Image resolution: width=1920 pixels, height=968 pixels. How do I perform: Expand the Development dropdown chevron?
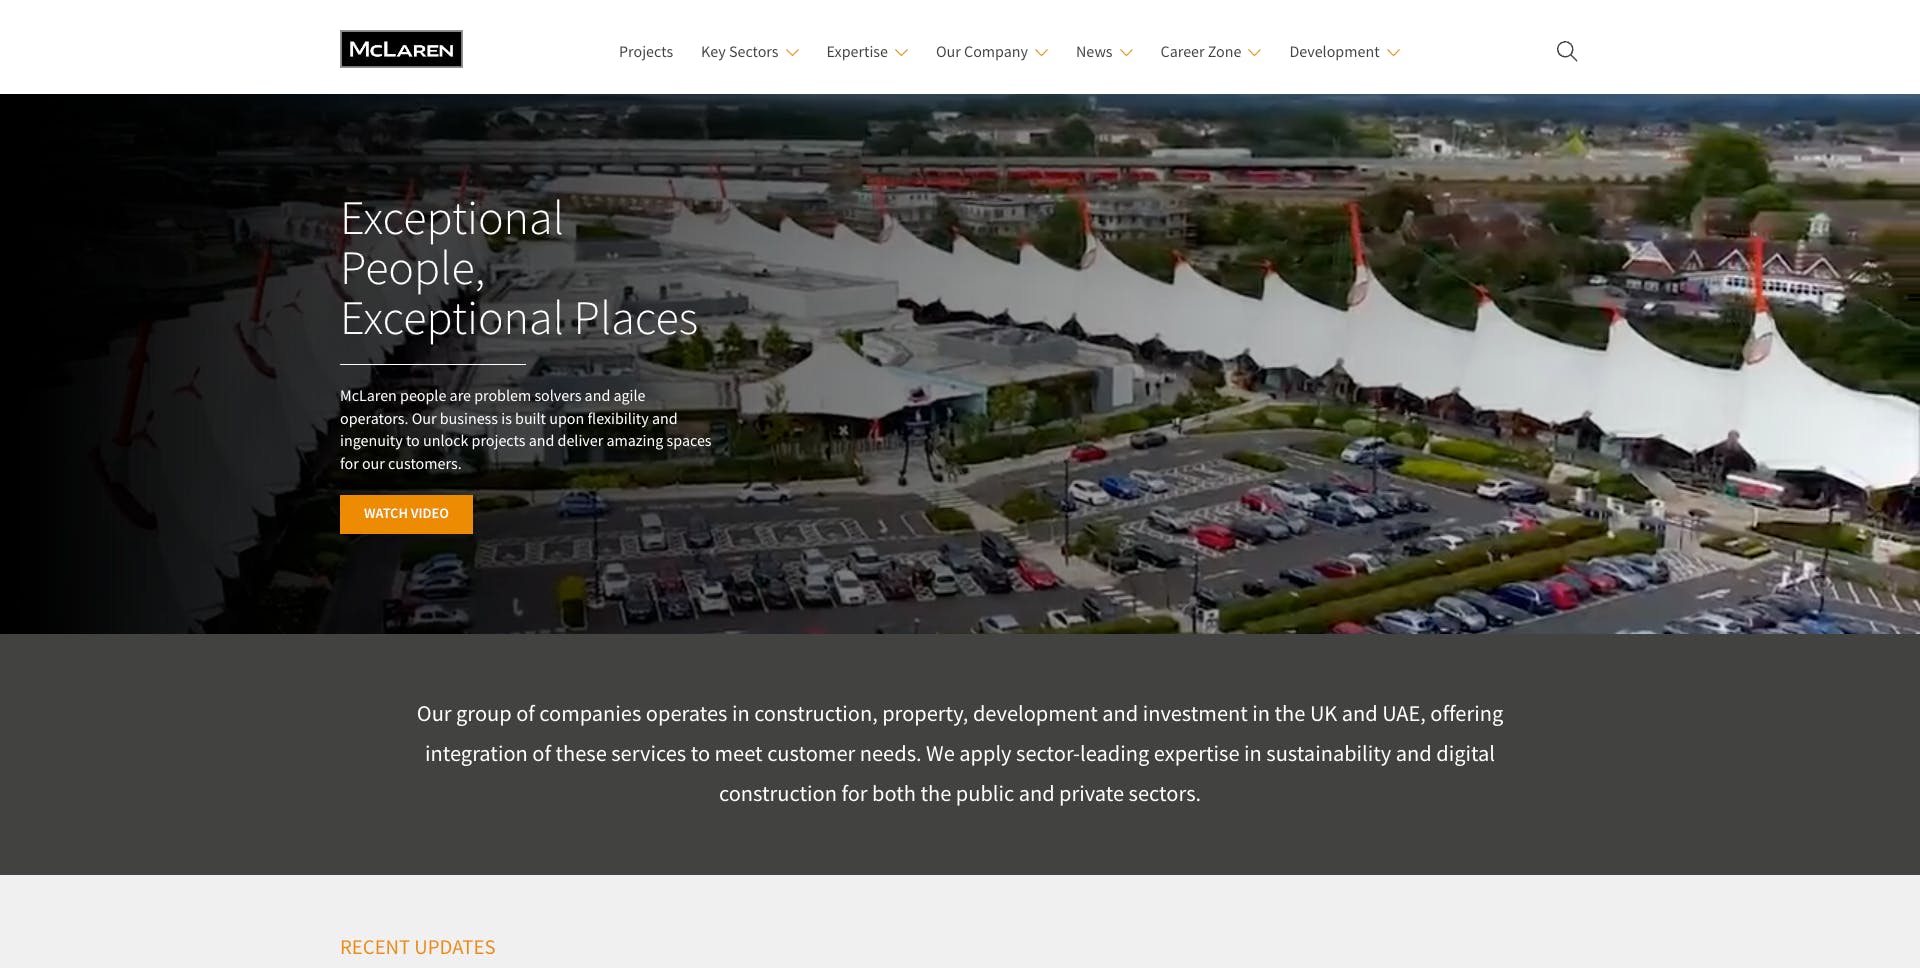(x=1394, y=52)
